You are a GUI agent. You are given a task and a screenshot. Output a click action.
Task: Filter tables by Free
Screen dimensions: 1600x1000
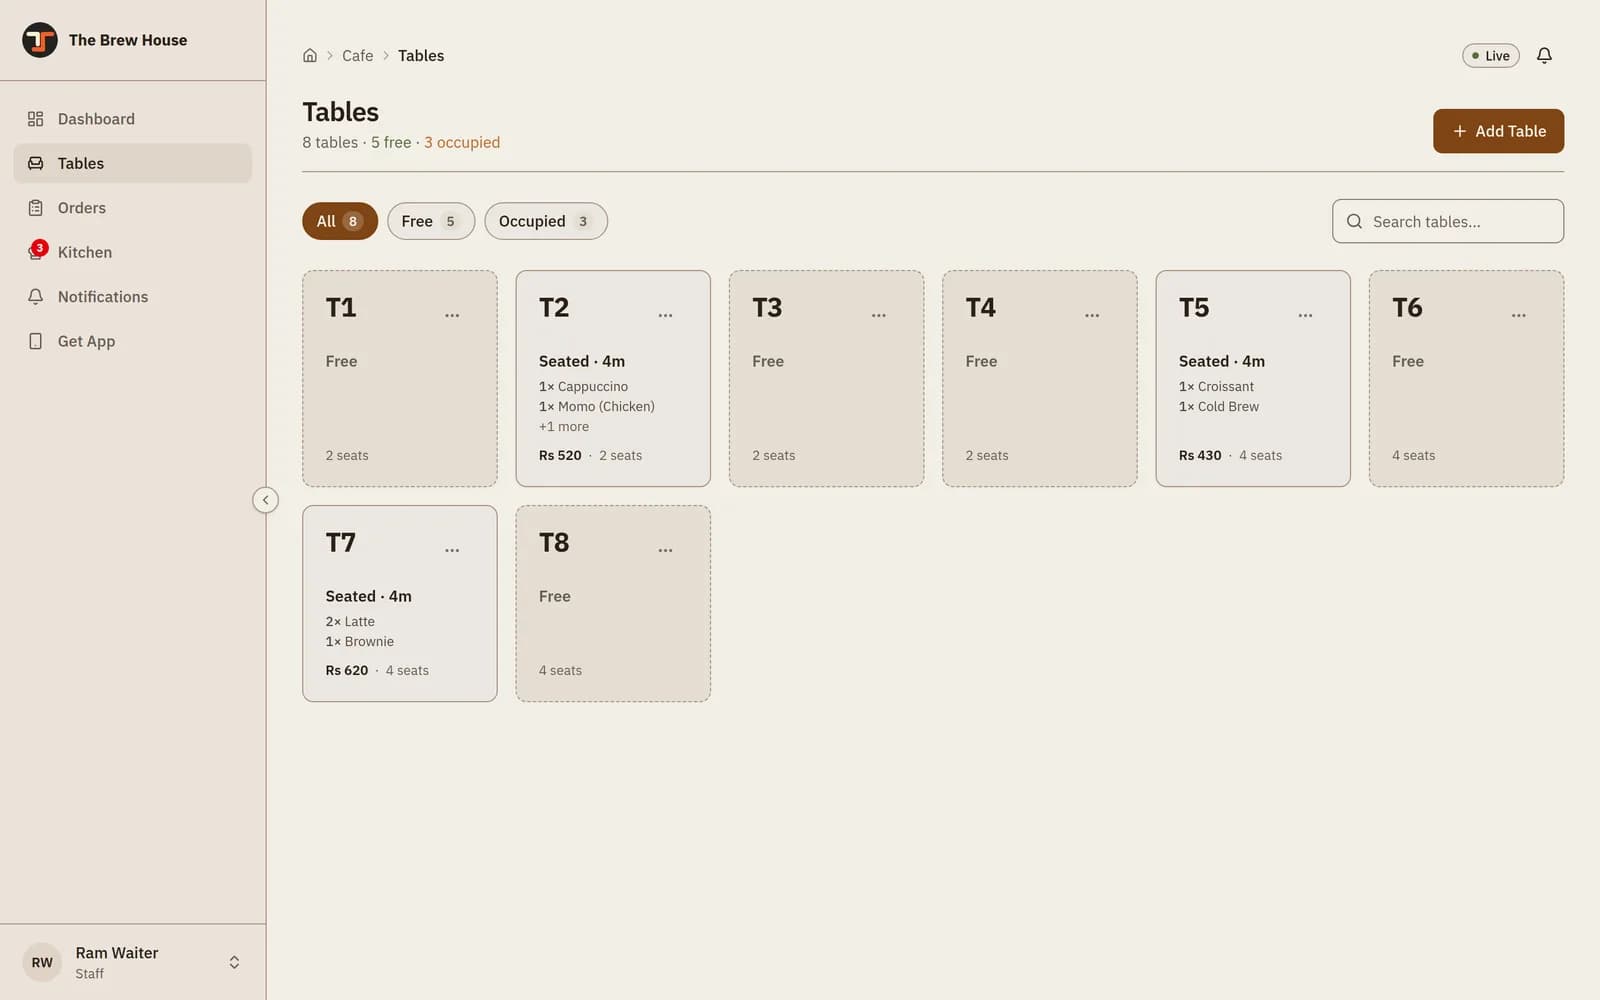pos(431,221)
